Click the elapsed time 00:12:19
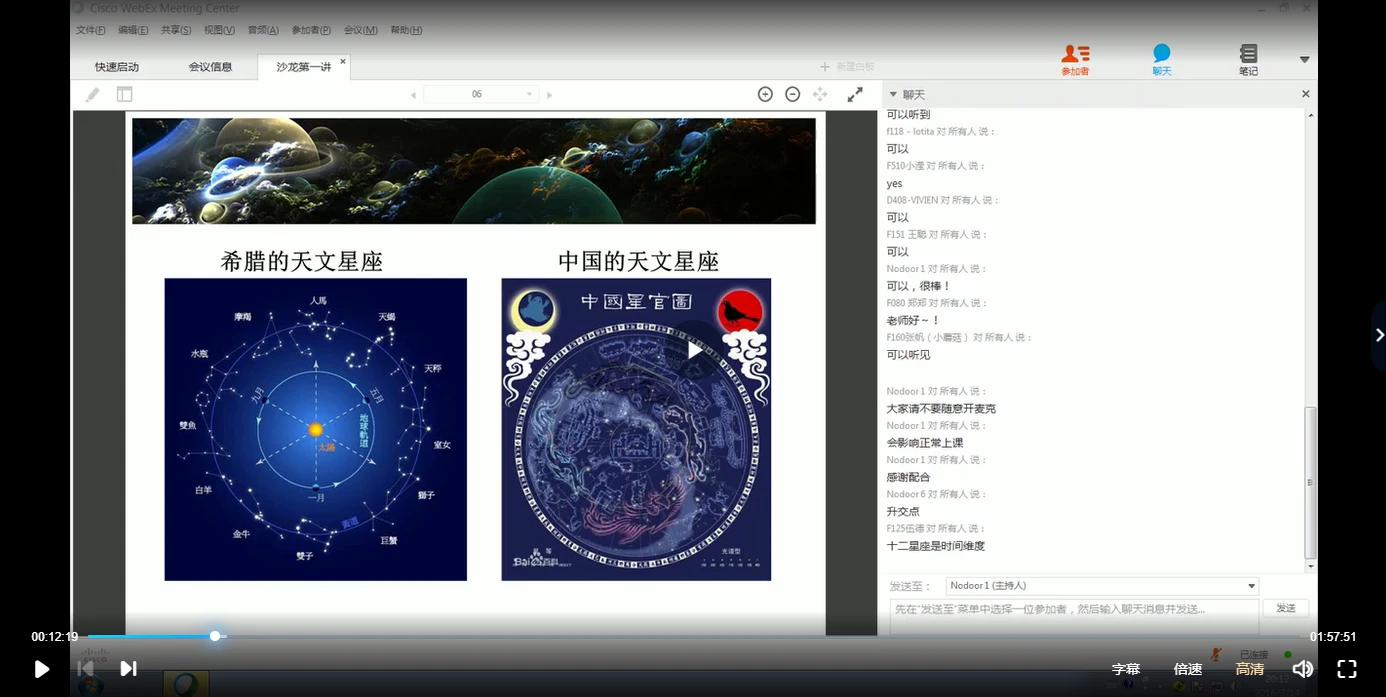The width and height of the screenshot is (1386, 697). (x=54, y=637)
